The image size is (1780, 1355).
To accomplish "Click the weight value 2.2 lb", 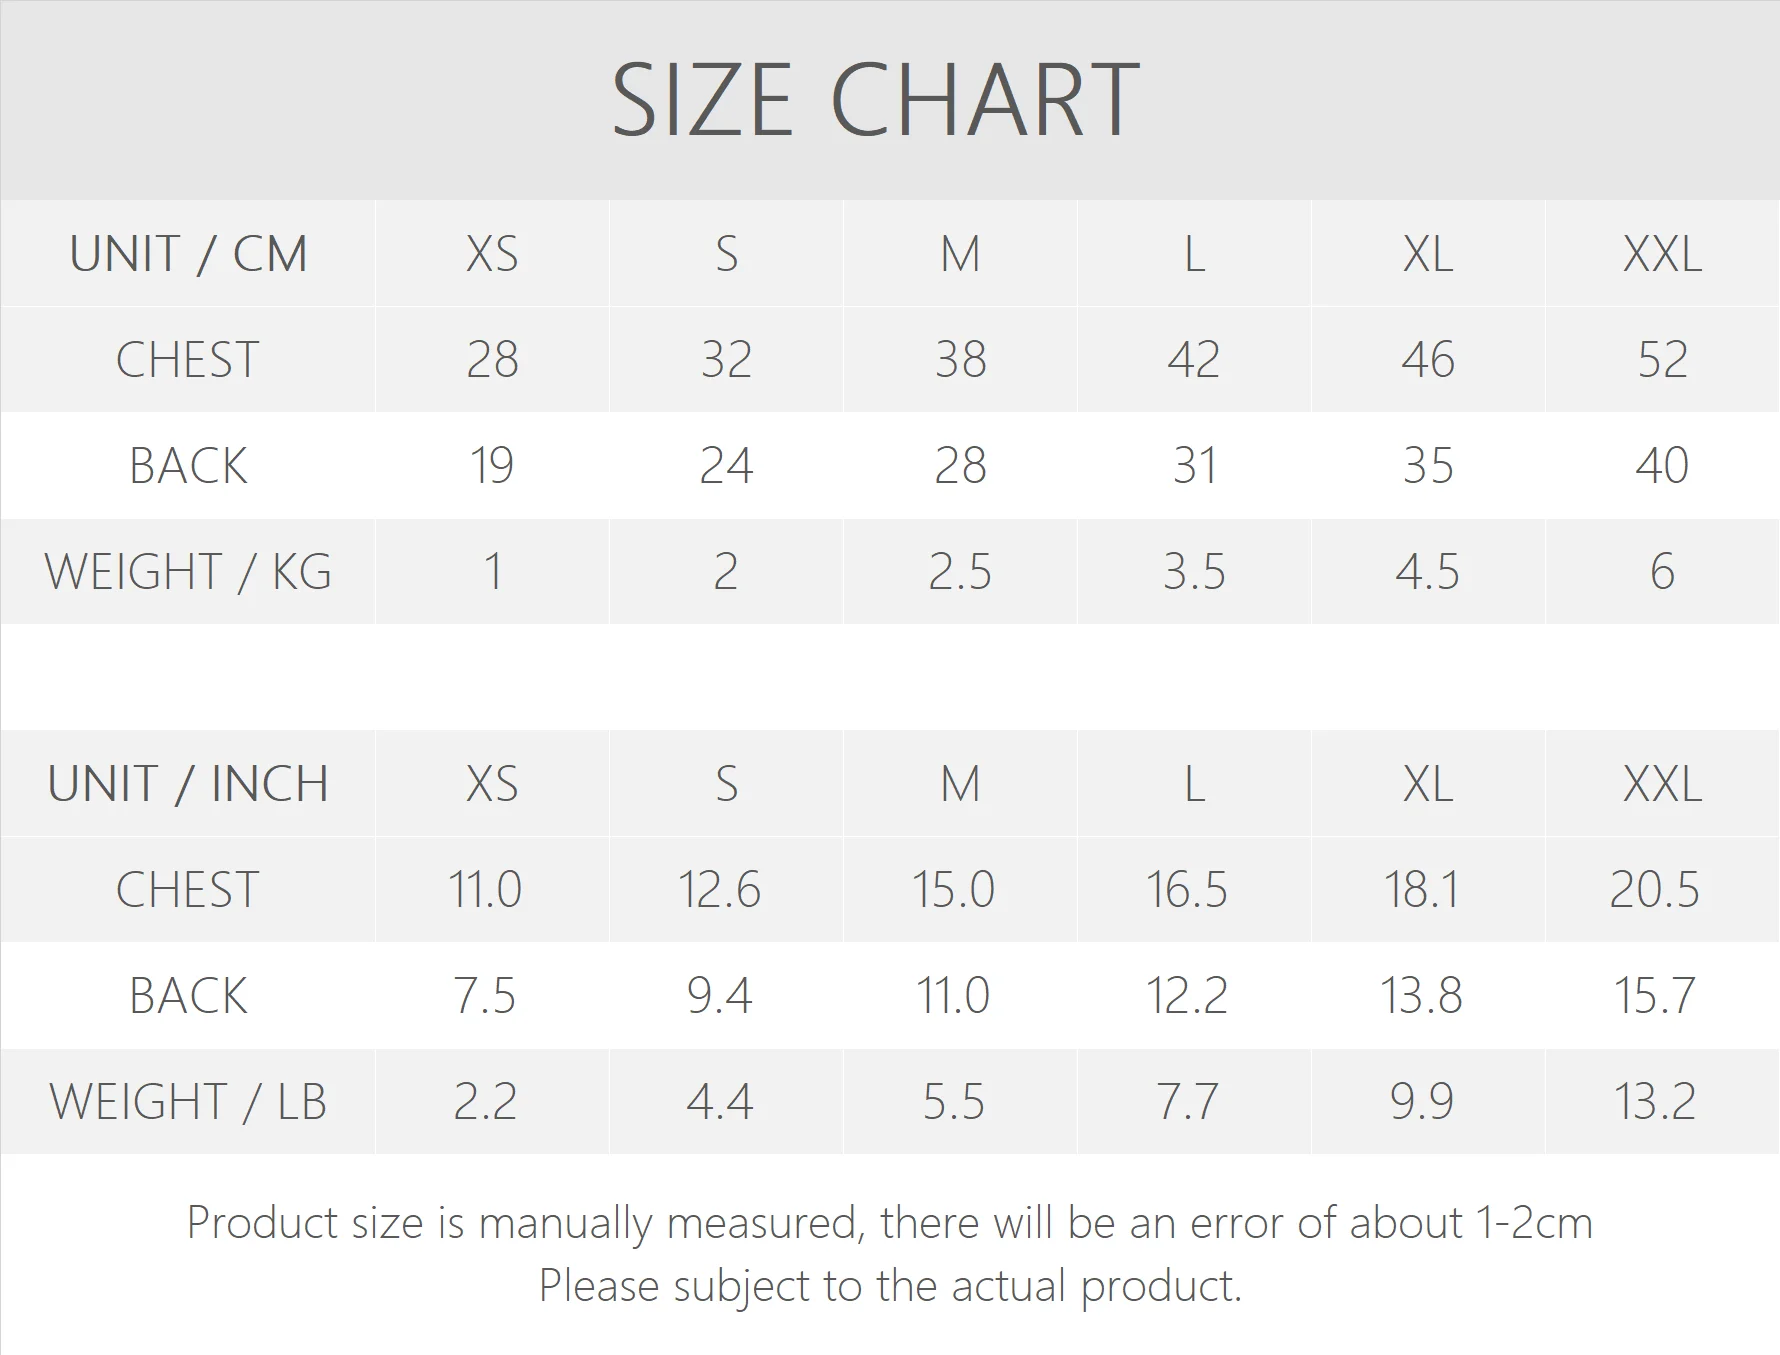I will [485, 1102].
